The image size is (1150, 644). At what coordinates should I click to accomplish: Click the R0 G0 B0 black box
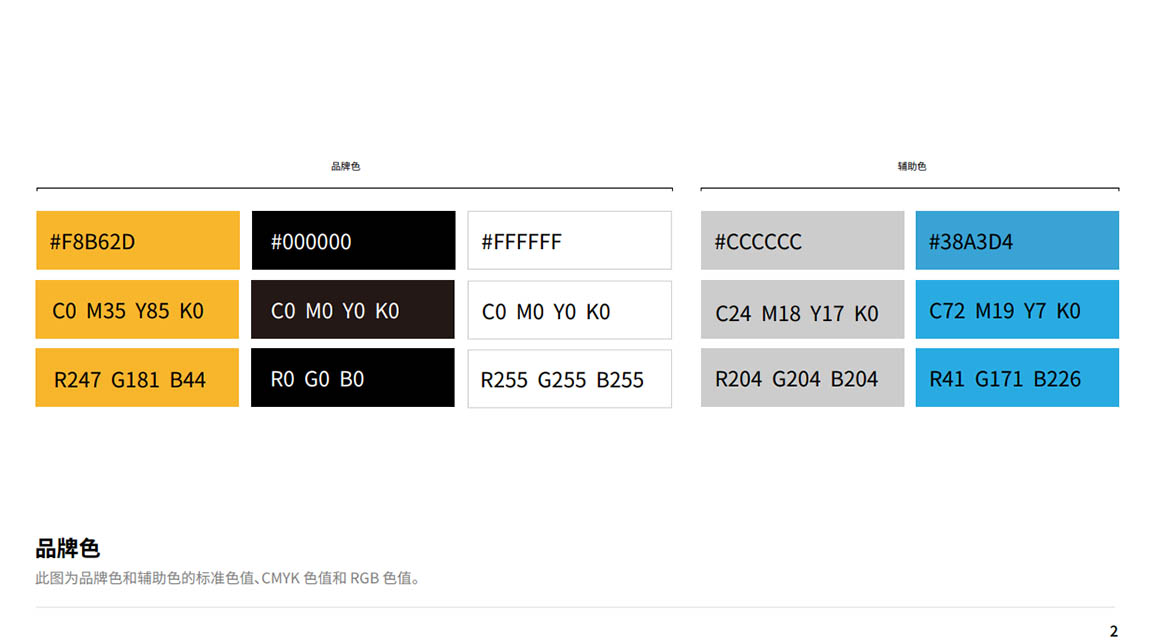353,378
